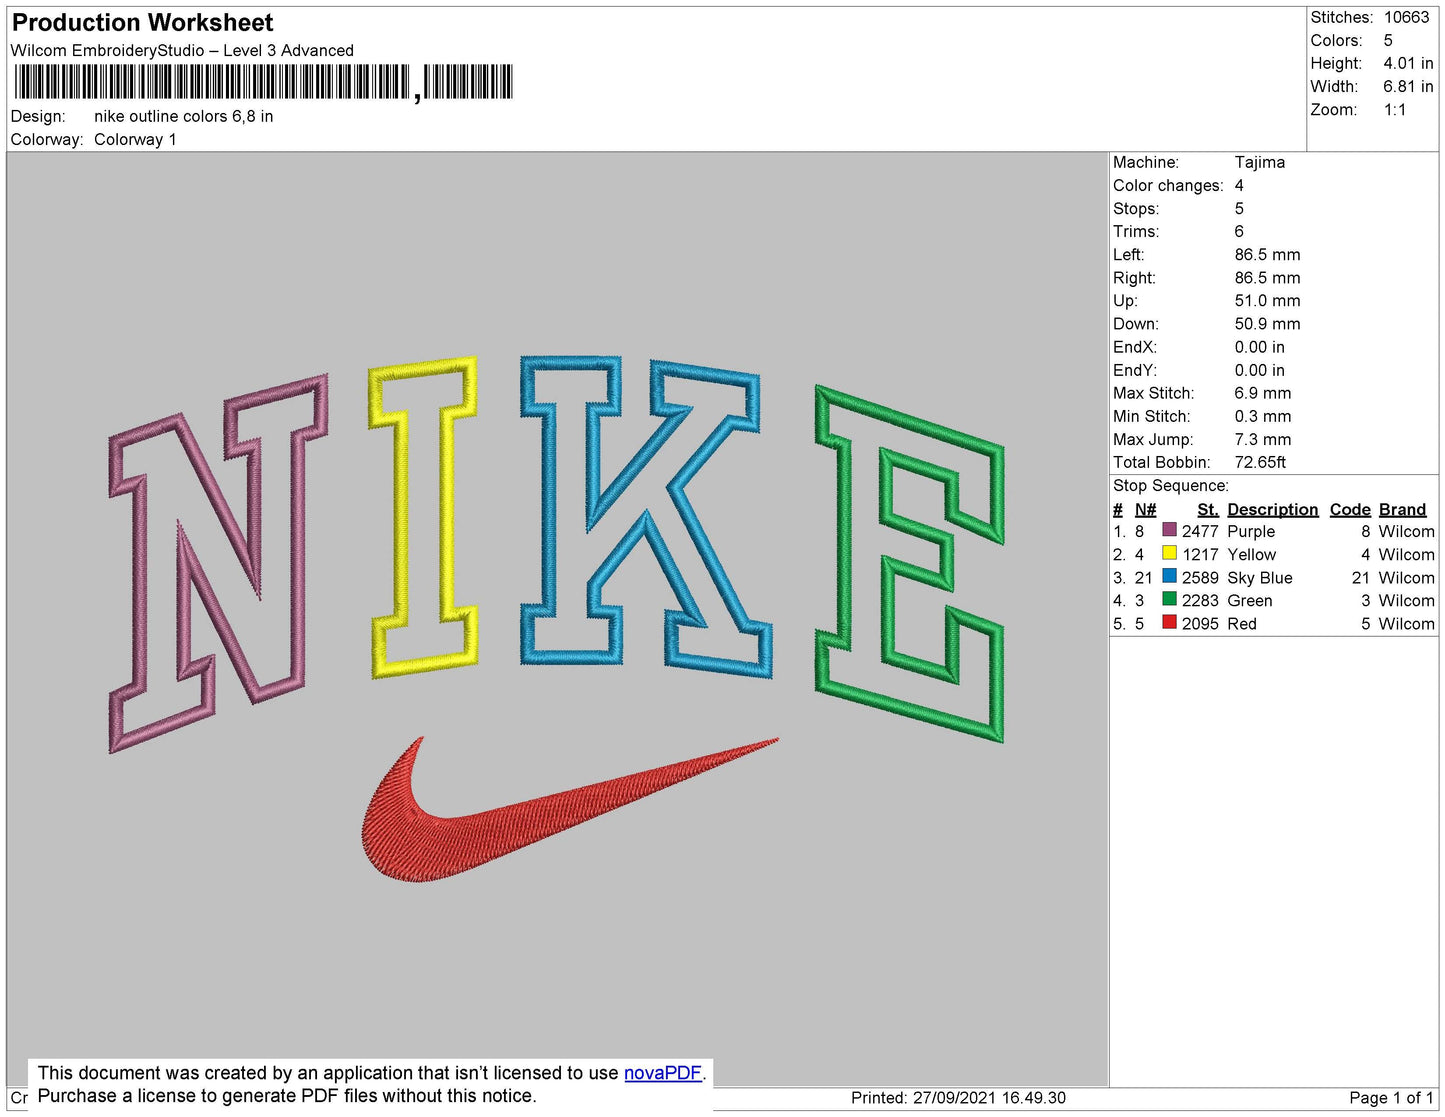Click the barcode under the worksheet title
Viewport: 1445px width, 1117px height.
pos(263,82)
